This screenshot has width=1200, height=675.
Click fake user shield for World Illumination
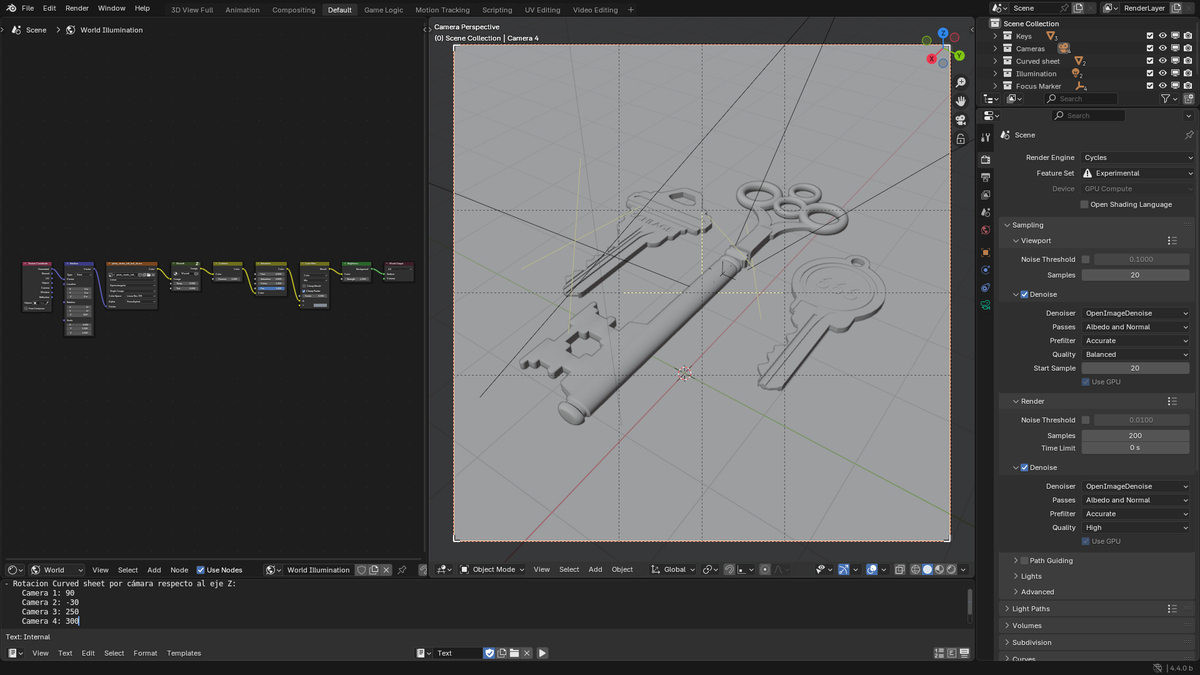click(x=362, y=570)
